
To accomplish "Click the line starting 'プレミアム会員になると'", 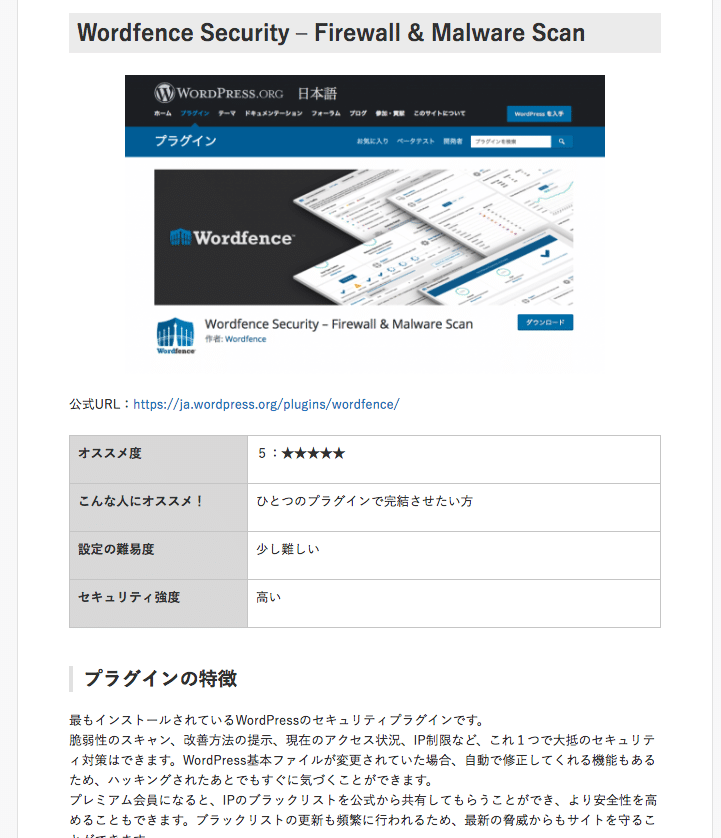I will click(x=363, y=800).
